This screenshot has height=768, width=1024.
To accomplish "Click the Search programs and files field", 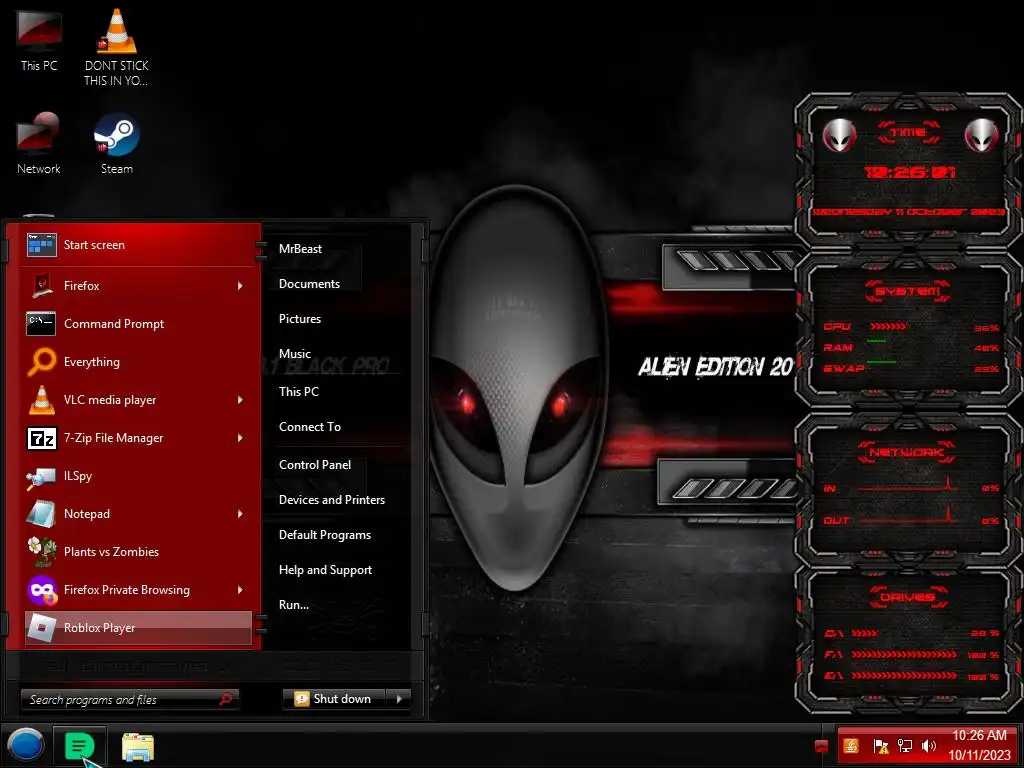I will click(x=129, y=699).
